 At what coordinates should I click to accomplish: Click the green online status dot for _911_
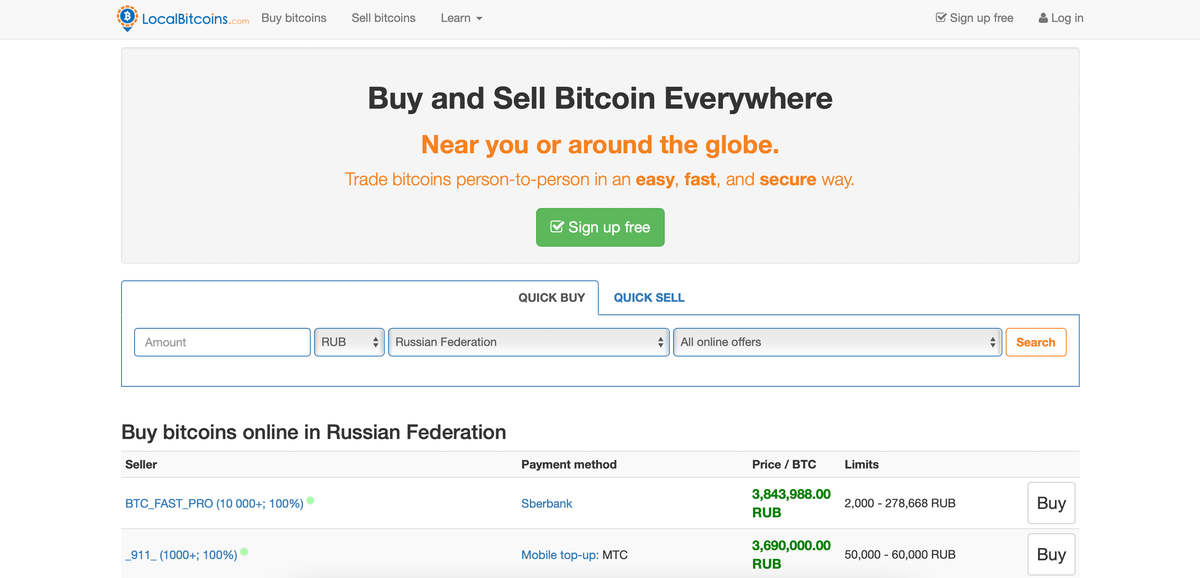click(x=245, y=551)
